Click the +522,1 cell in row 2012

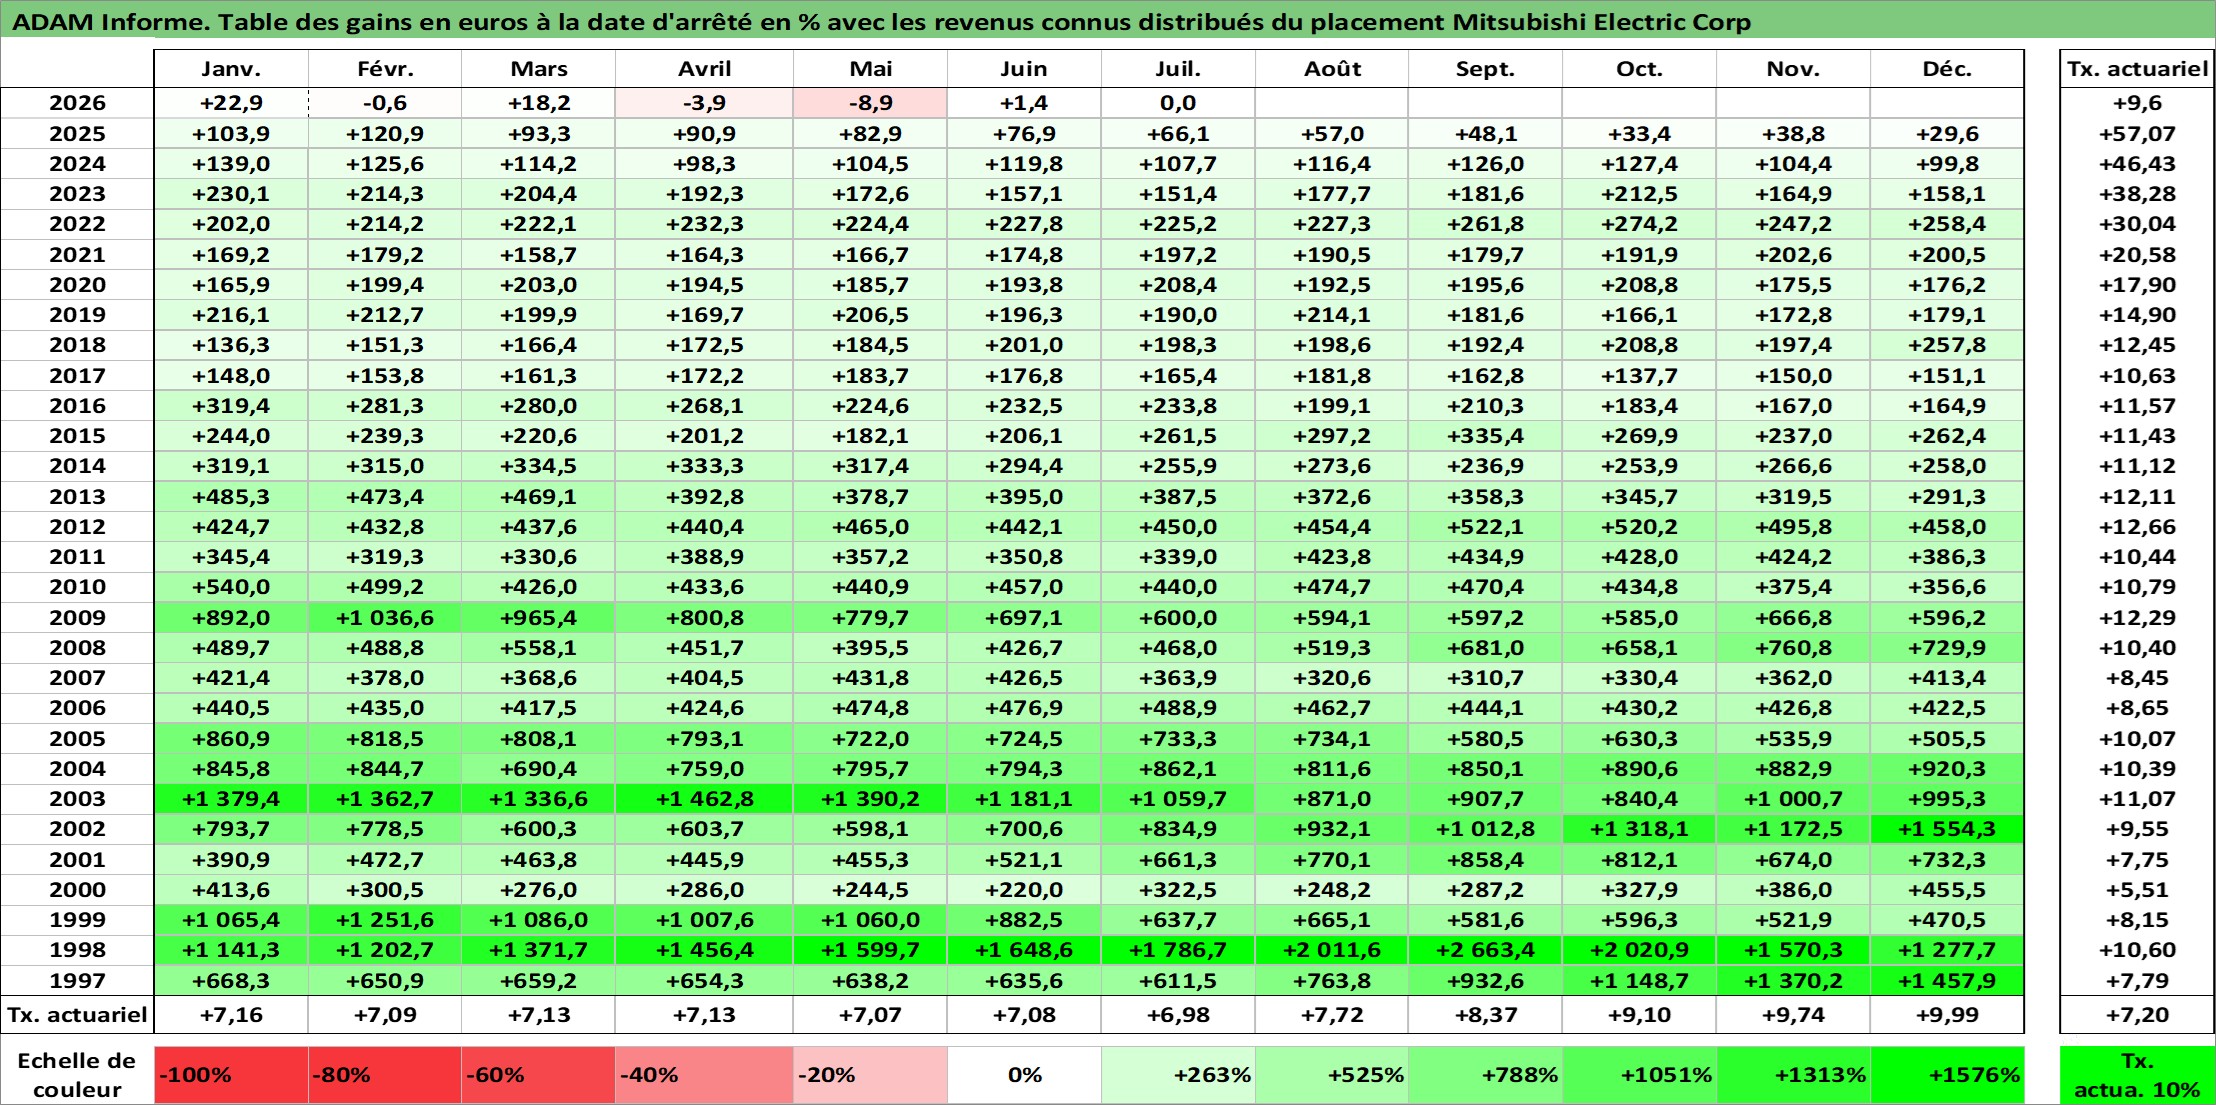coord(1485,527)
